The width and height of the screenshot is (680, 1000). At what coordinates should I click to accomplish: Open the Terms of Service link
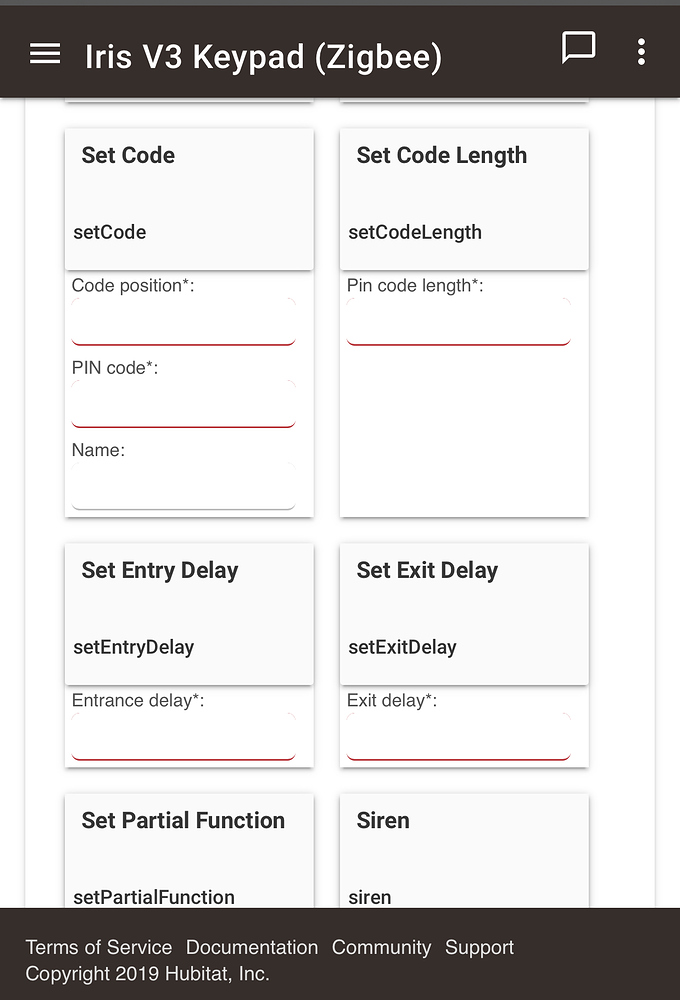coord(98,947)
